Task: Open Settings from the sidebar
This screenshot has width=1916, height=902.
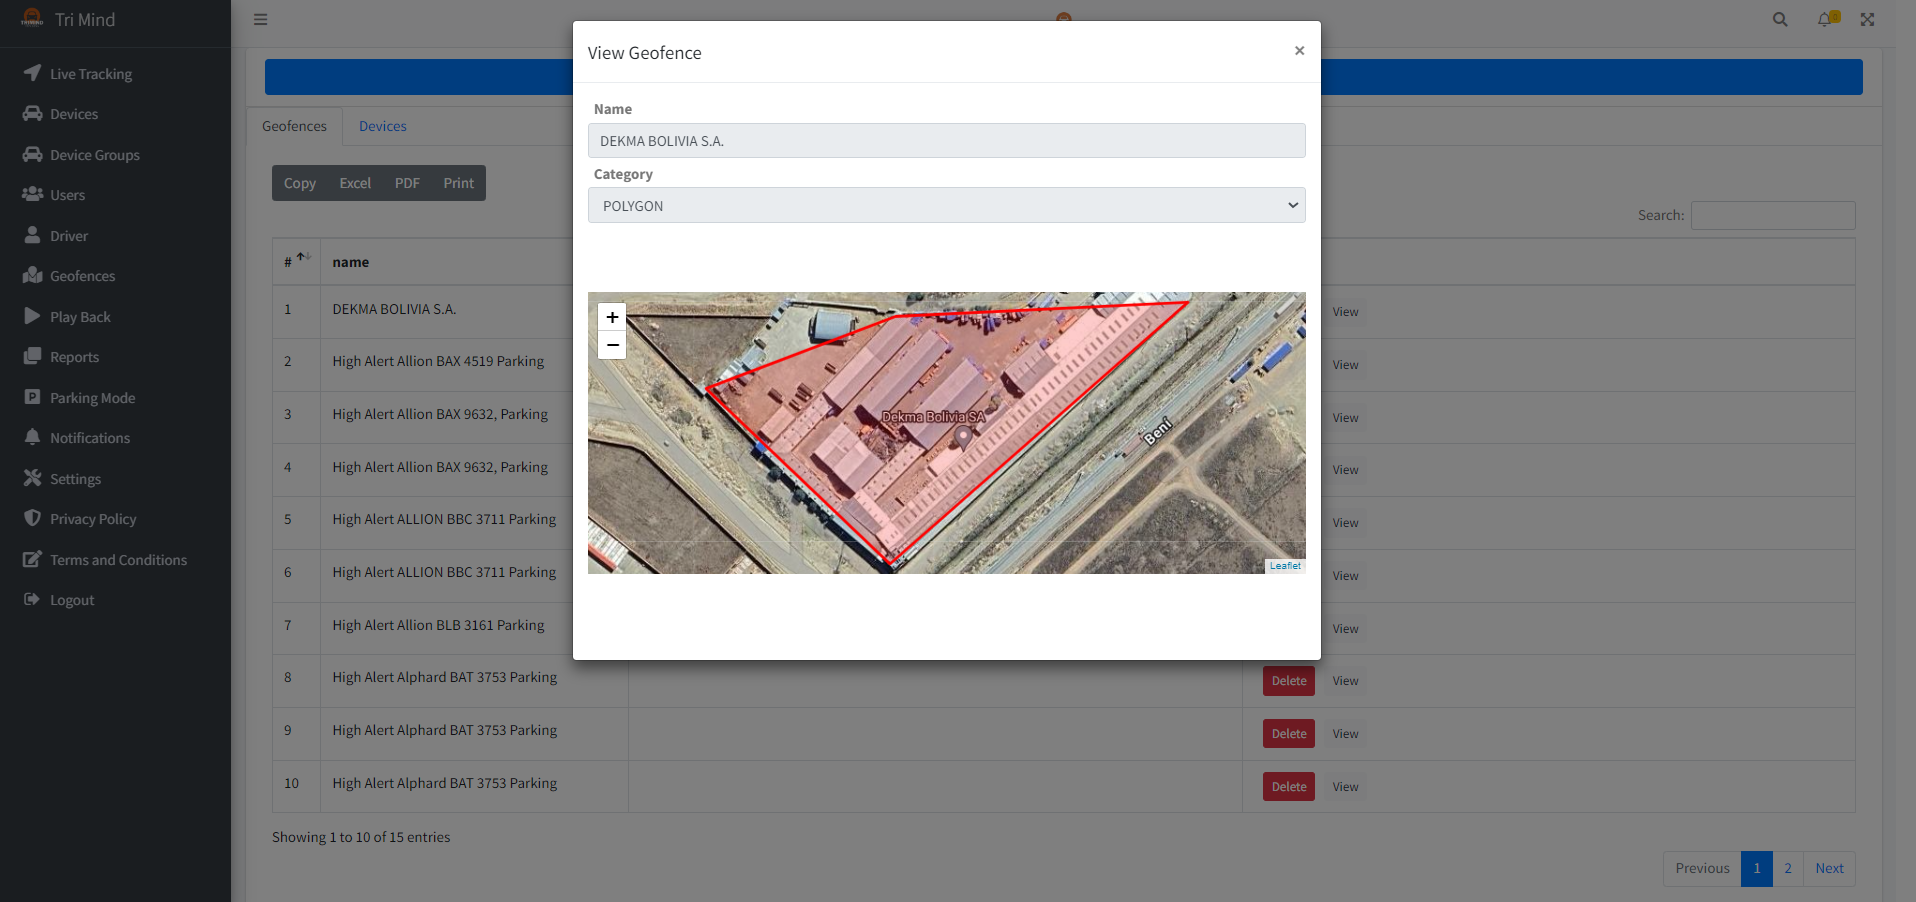Action: pyautogui.click(x=74, y=478)
